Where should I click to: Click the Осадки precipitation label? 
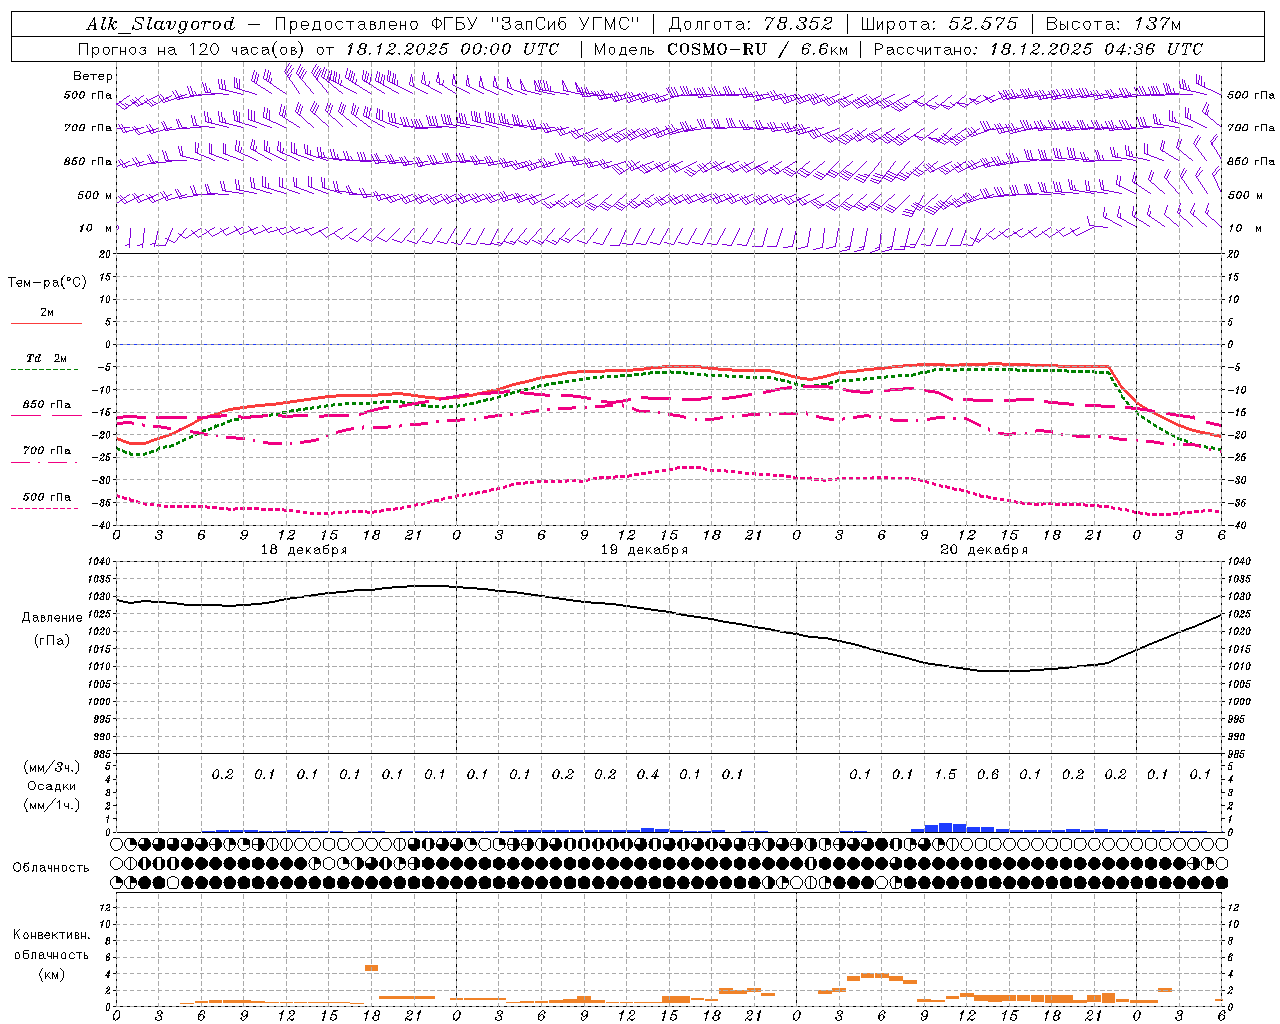(x=50, y=786)
